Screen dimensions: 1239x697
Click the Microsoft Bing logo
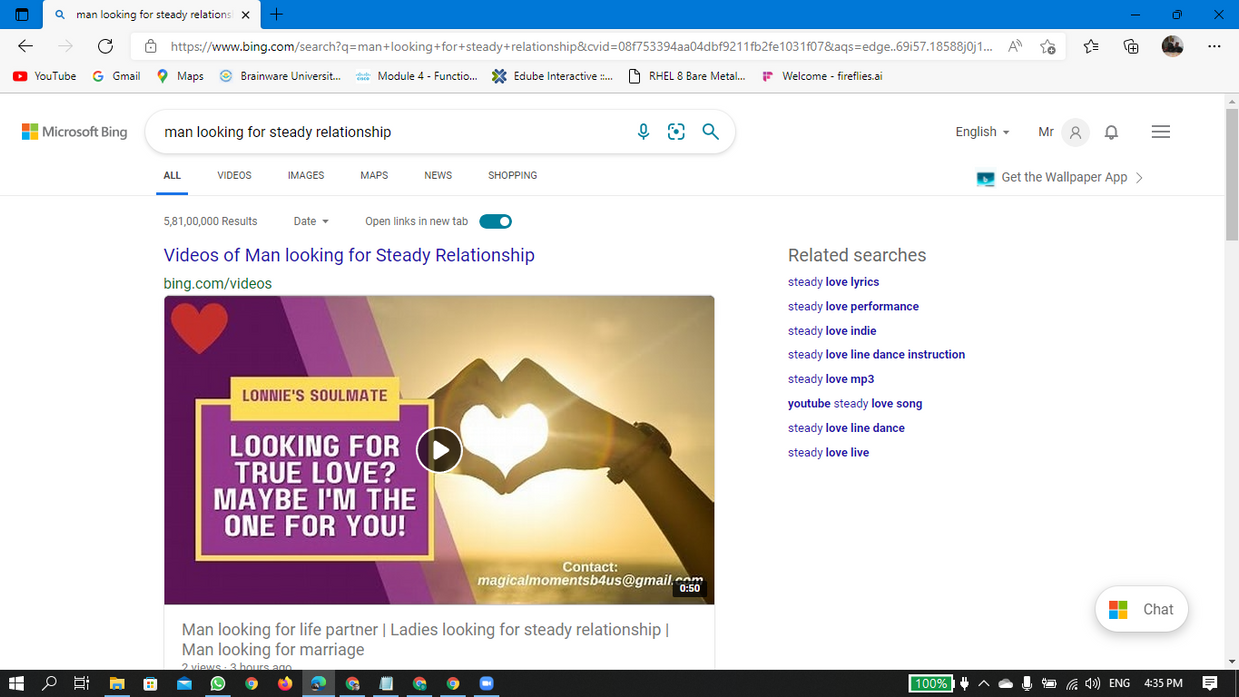(x=75, y=132)
